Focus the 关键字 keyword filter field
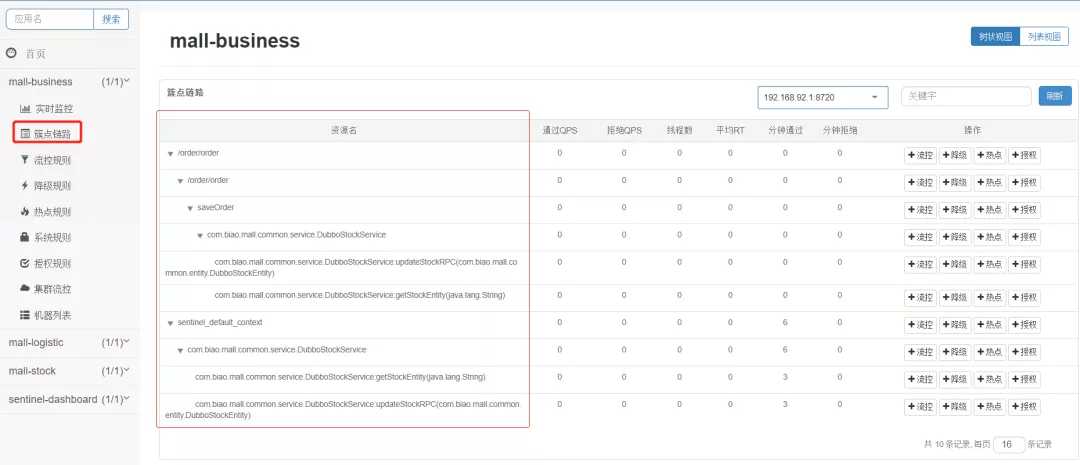The width and height of the screenshot is (1080, 465). (x=966, y=96)
